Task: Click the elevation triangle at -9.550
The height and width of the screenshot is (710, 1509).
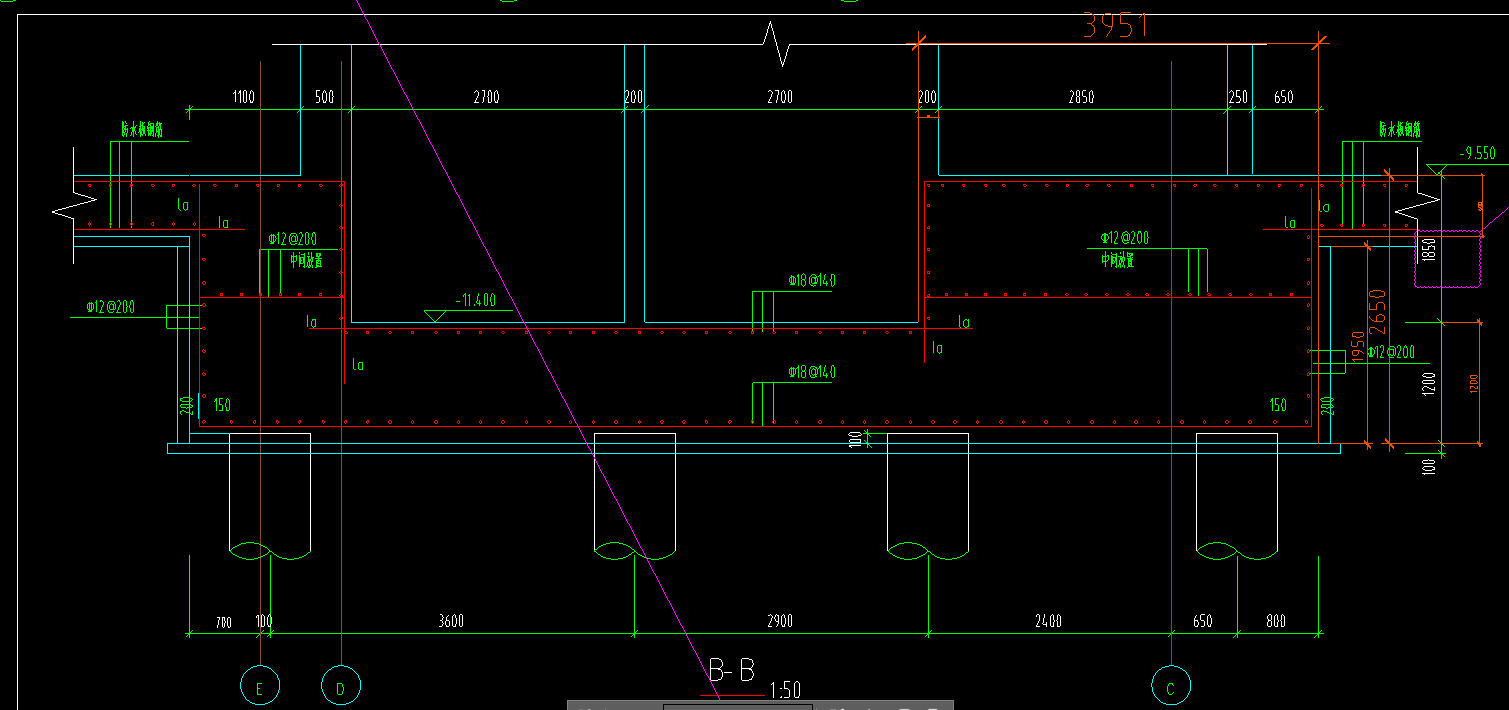Action: pos(1437,170)
